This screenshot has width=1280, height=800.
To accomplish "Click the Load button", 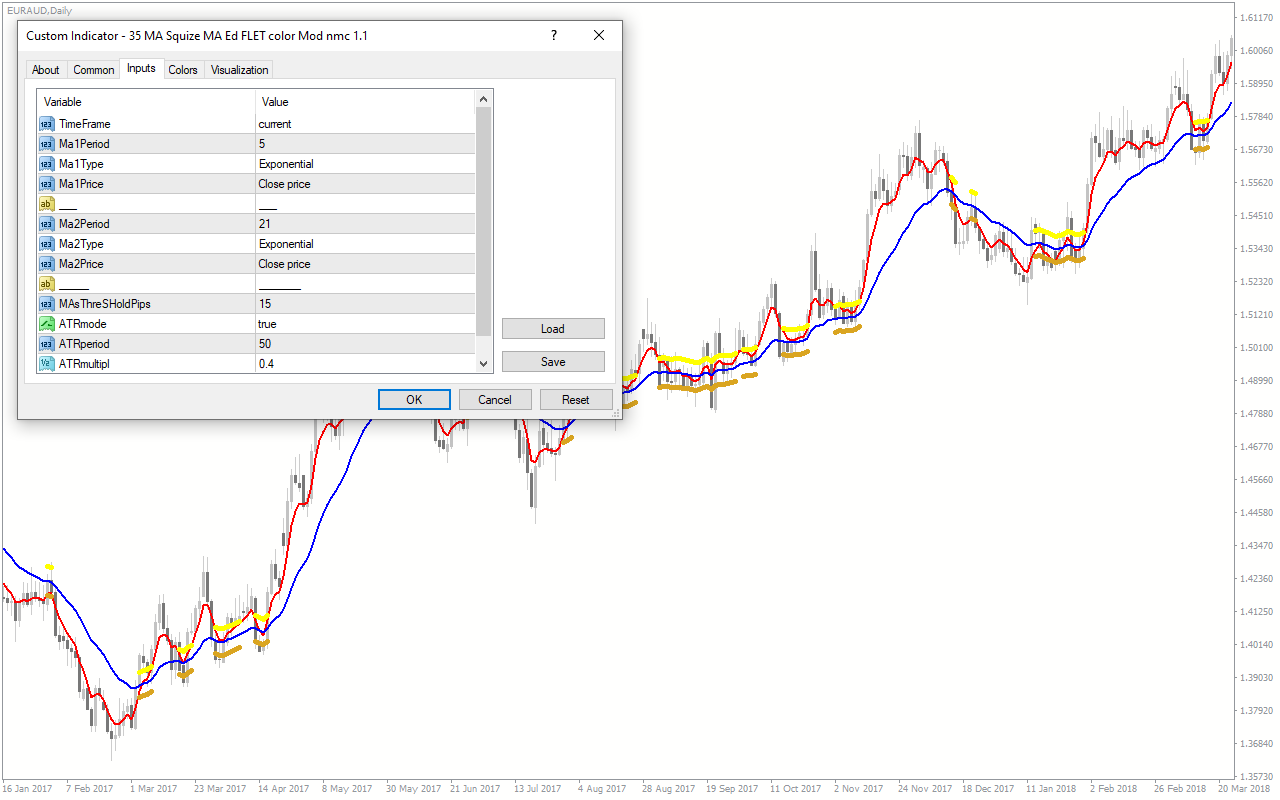I will click(x=553, y=328).
